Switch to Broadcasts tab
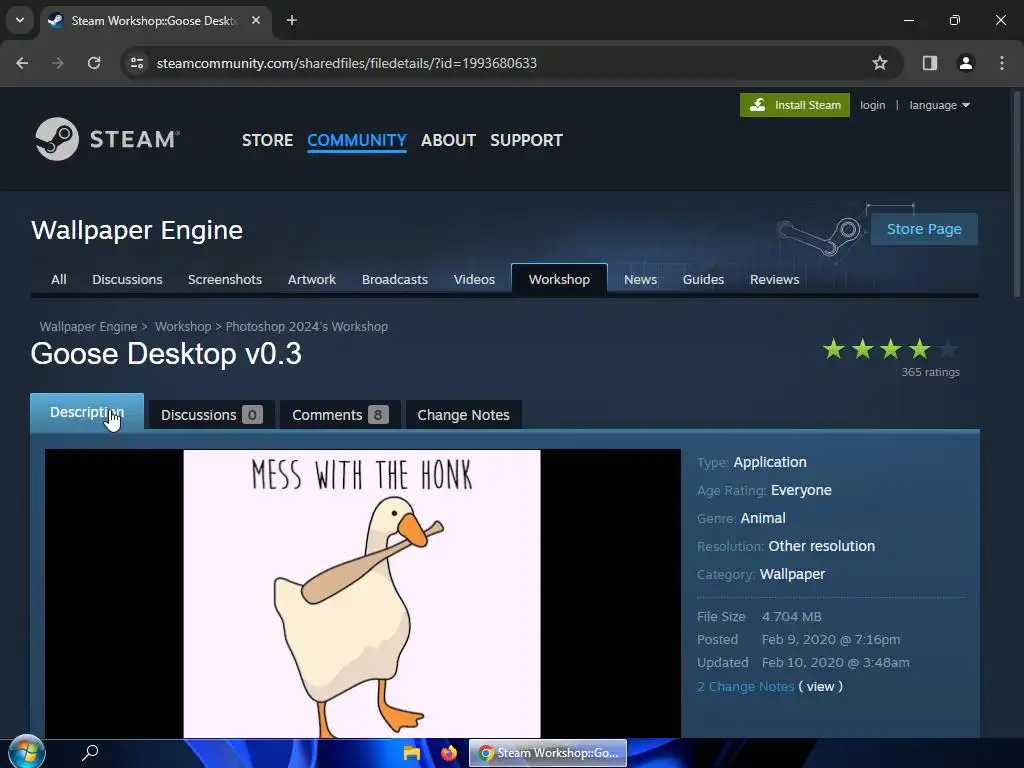The height and width of the screenshot is (768, 1024). pos(394,280)
